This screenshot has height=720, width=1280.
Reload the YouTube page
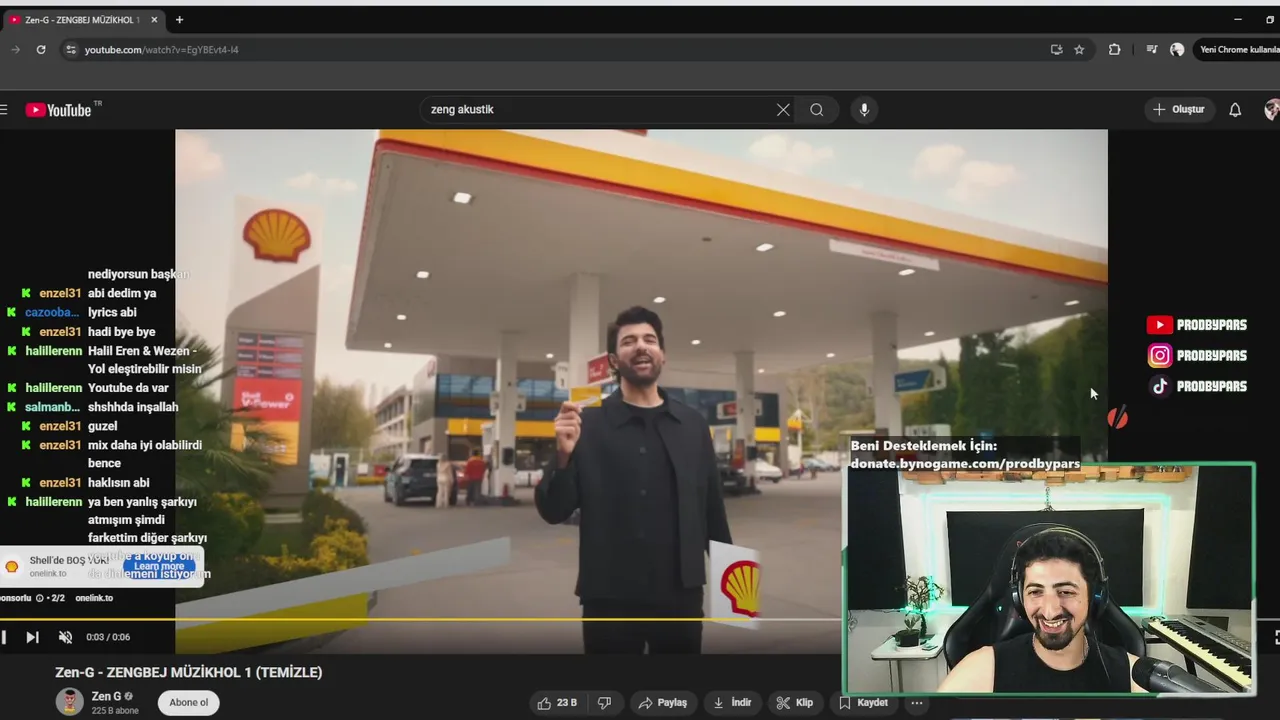[41, 49]
